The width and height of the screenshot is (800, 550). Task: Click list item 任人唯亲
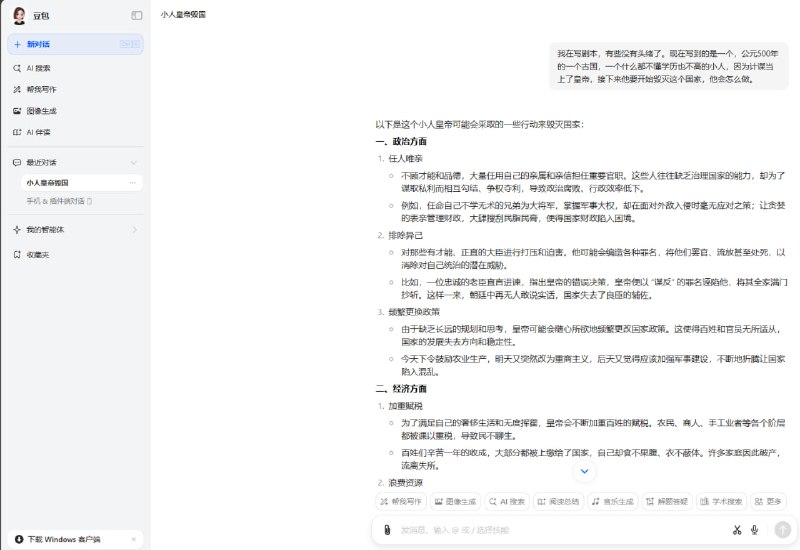(406, 159)
